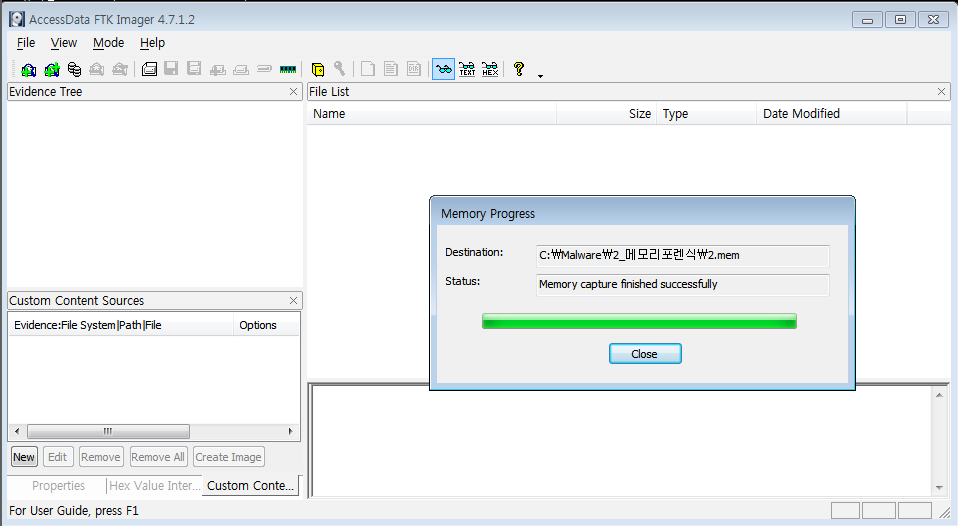This screenshot has height=526, width=958.
Task: Click the Remove Evidence Item icon
Action: pos(97,69)
